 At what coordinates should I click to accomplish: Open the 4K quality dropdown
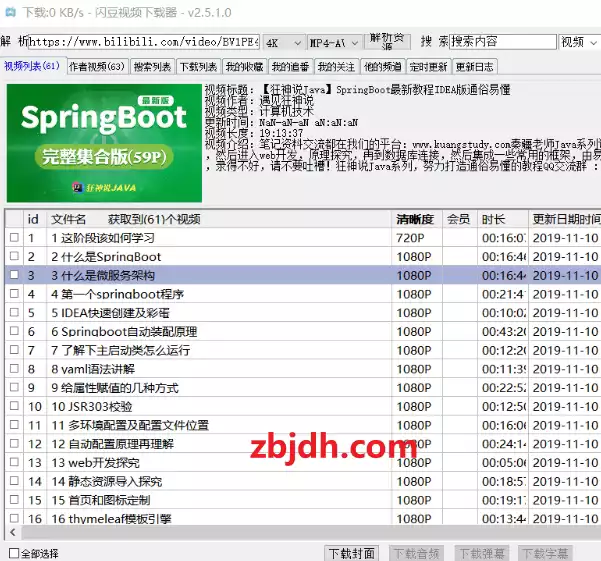(284, 43)
